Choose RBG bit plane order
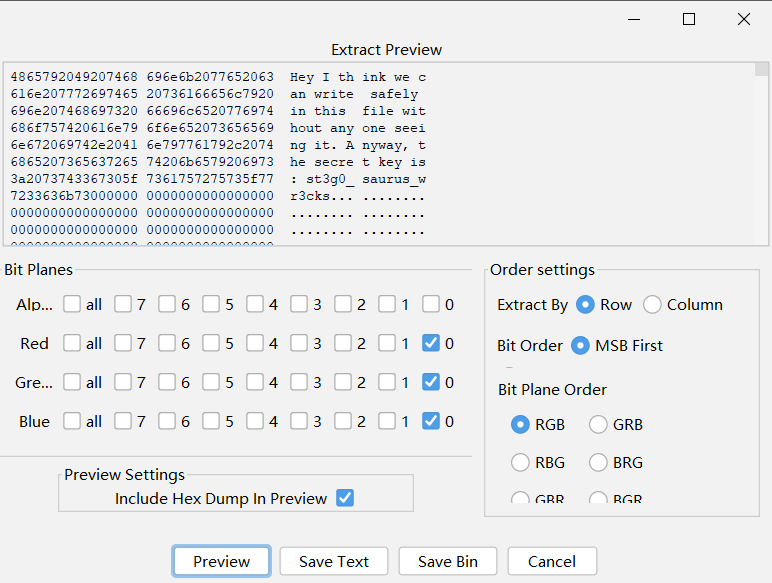This screenshot has width=772, height=583. click(x=520, y=462)
